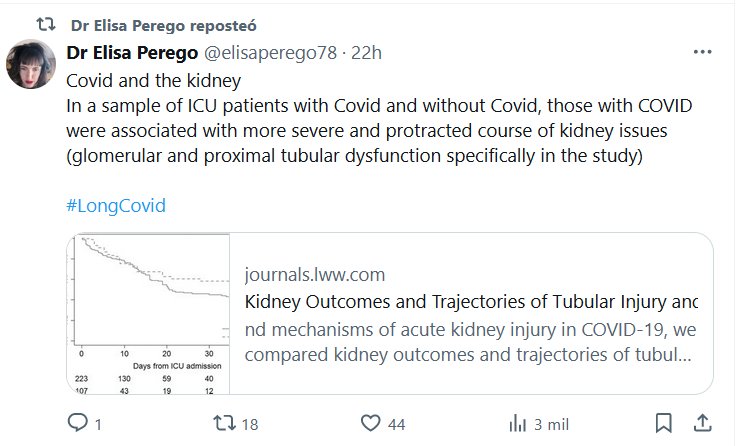Screen dimensions: 748x446
Task: View analytics via the bar chart icon
Action: click(517, 424)
